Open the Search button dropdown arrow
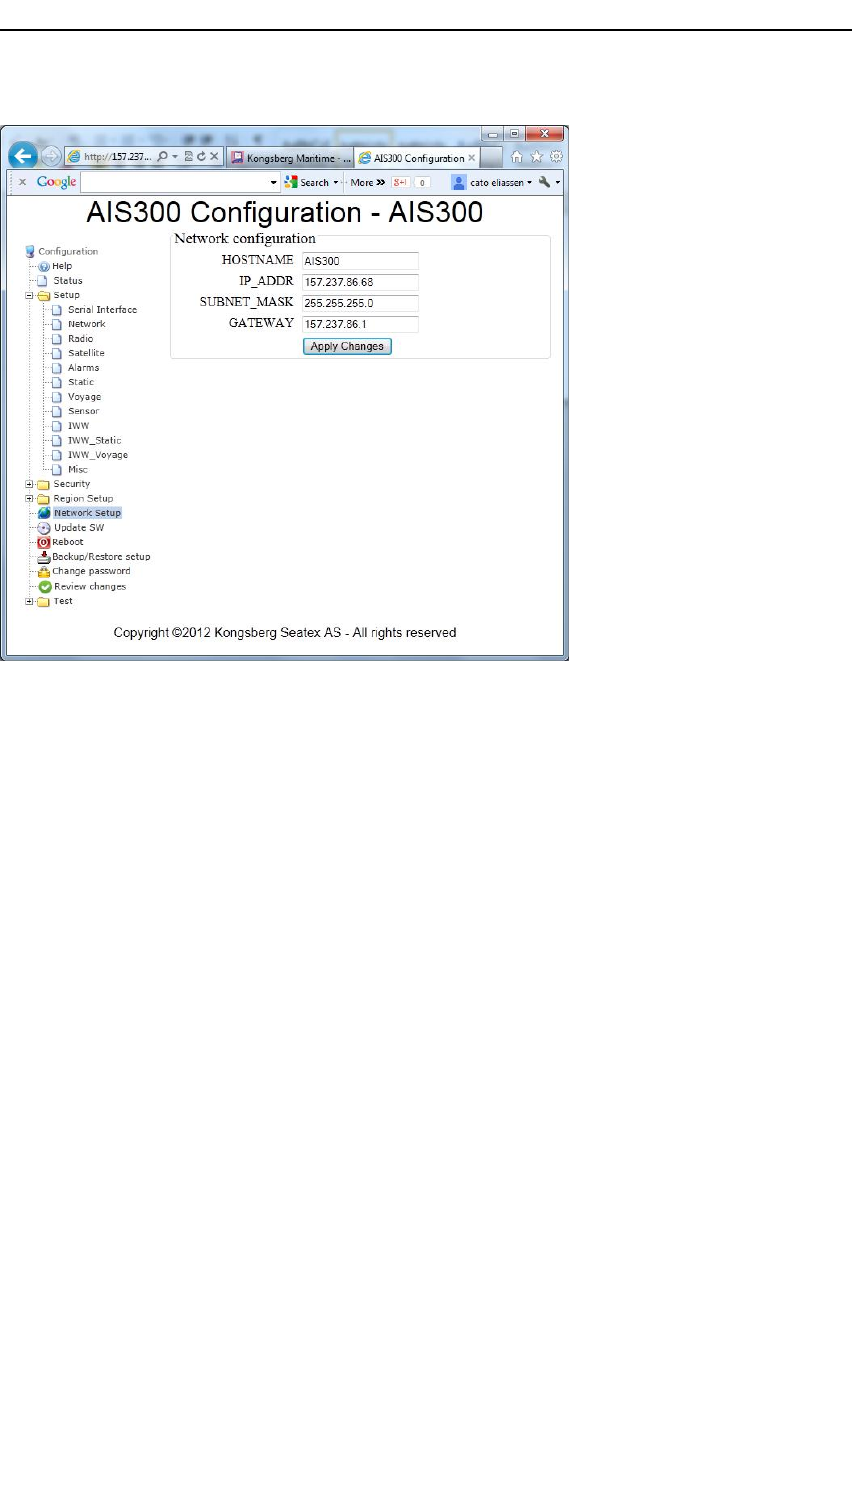The image size is (852, 1509). [x=336, y=183]
